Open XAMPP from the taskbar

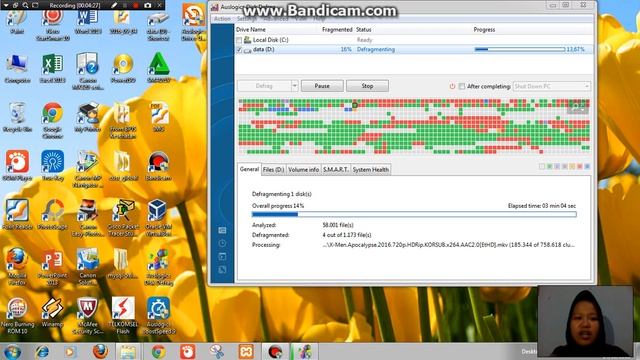click(246, 351)
